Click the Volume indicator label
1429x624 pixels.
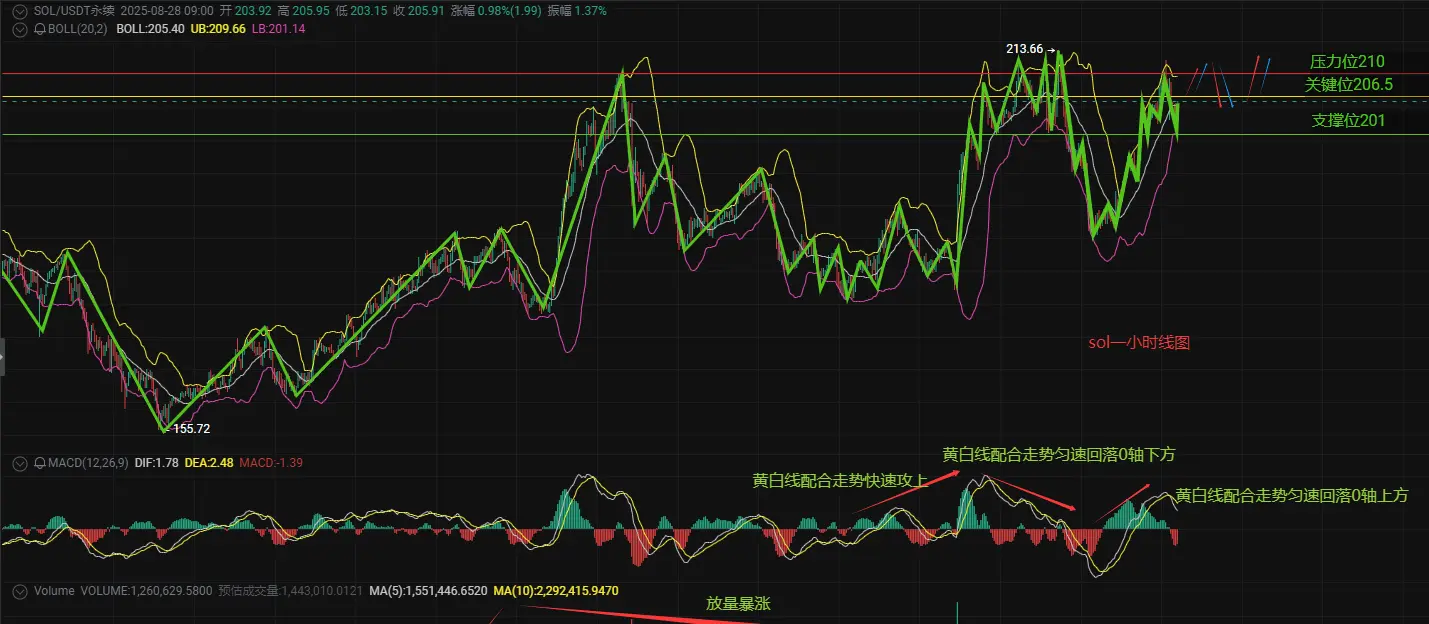click(54, 591)
